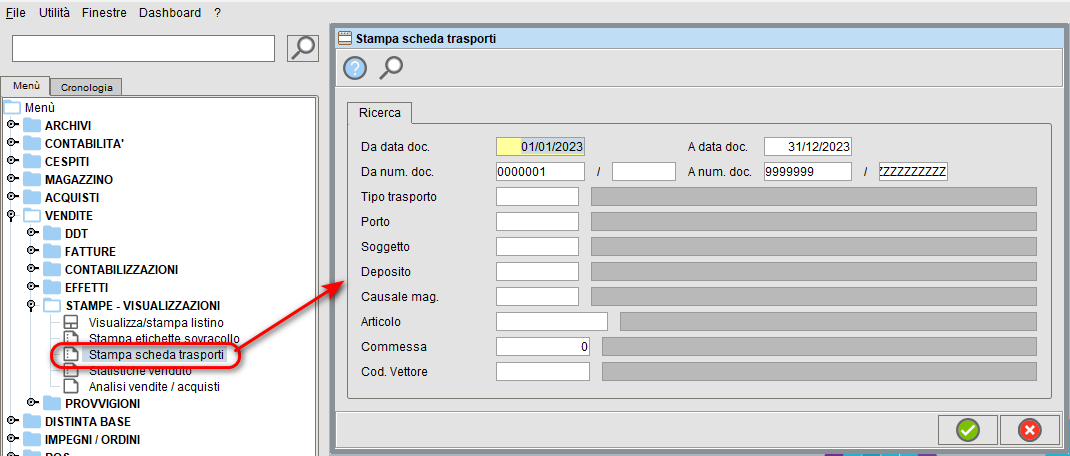Click the Cod. Vettore field
The height and width of the screenshot is (456, 1070).
(x=543, y=371)
